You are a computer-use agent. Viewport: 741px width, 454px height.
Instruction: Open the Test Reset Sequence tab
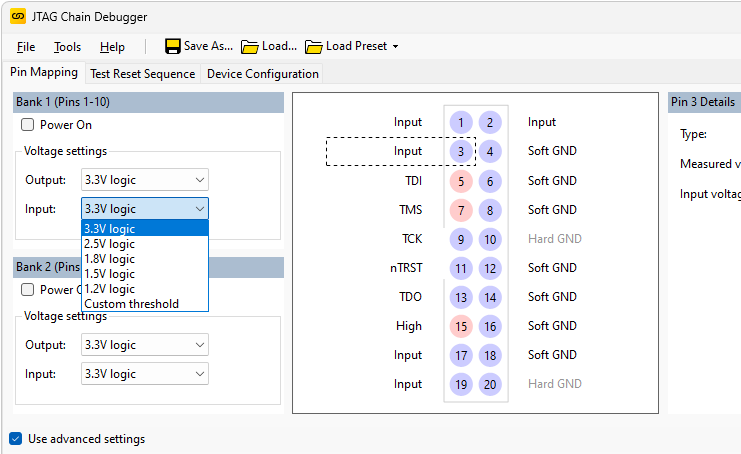click(142, 74)
